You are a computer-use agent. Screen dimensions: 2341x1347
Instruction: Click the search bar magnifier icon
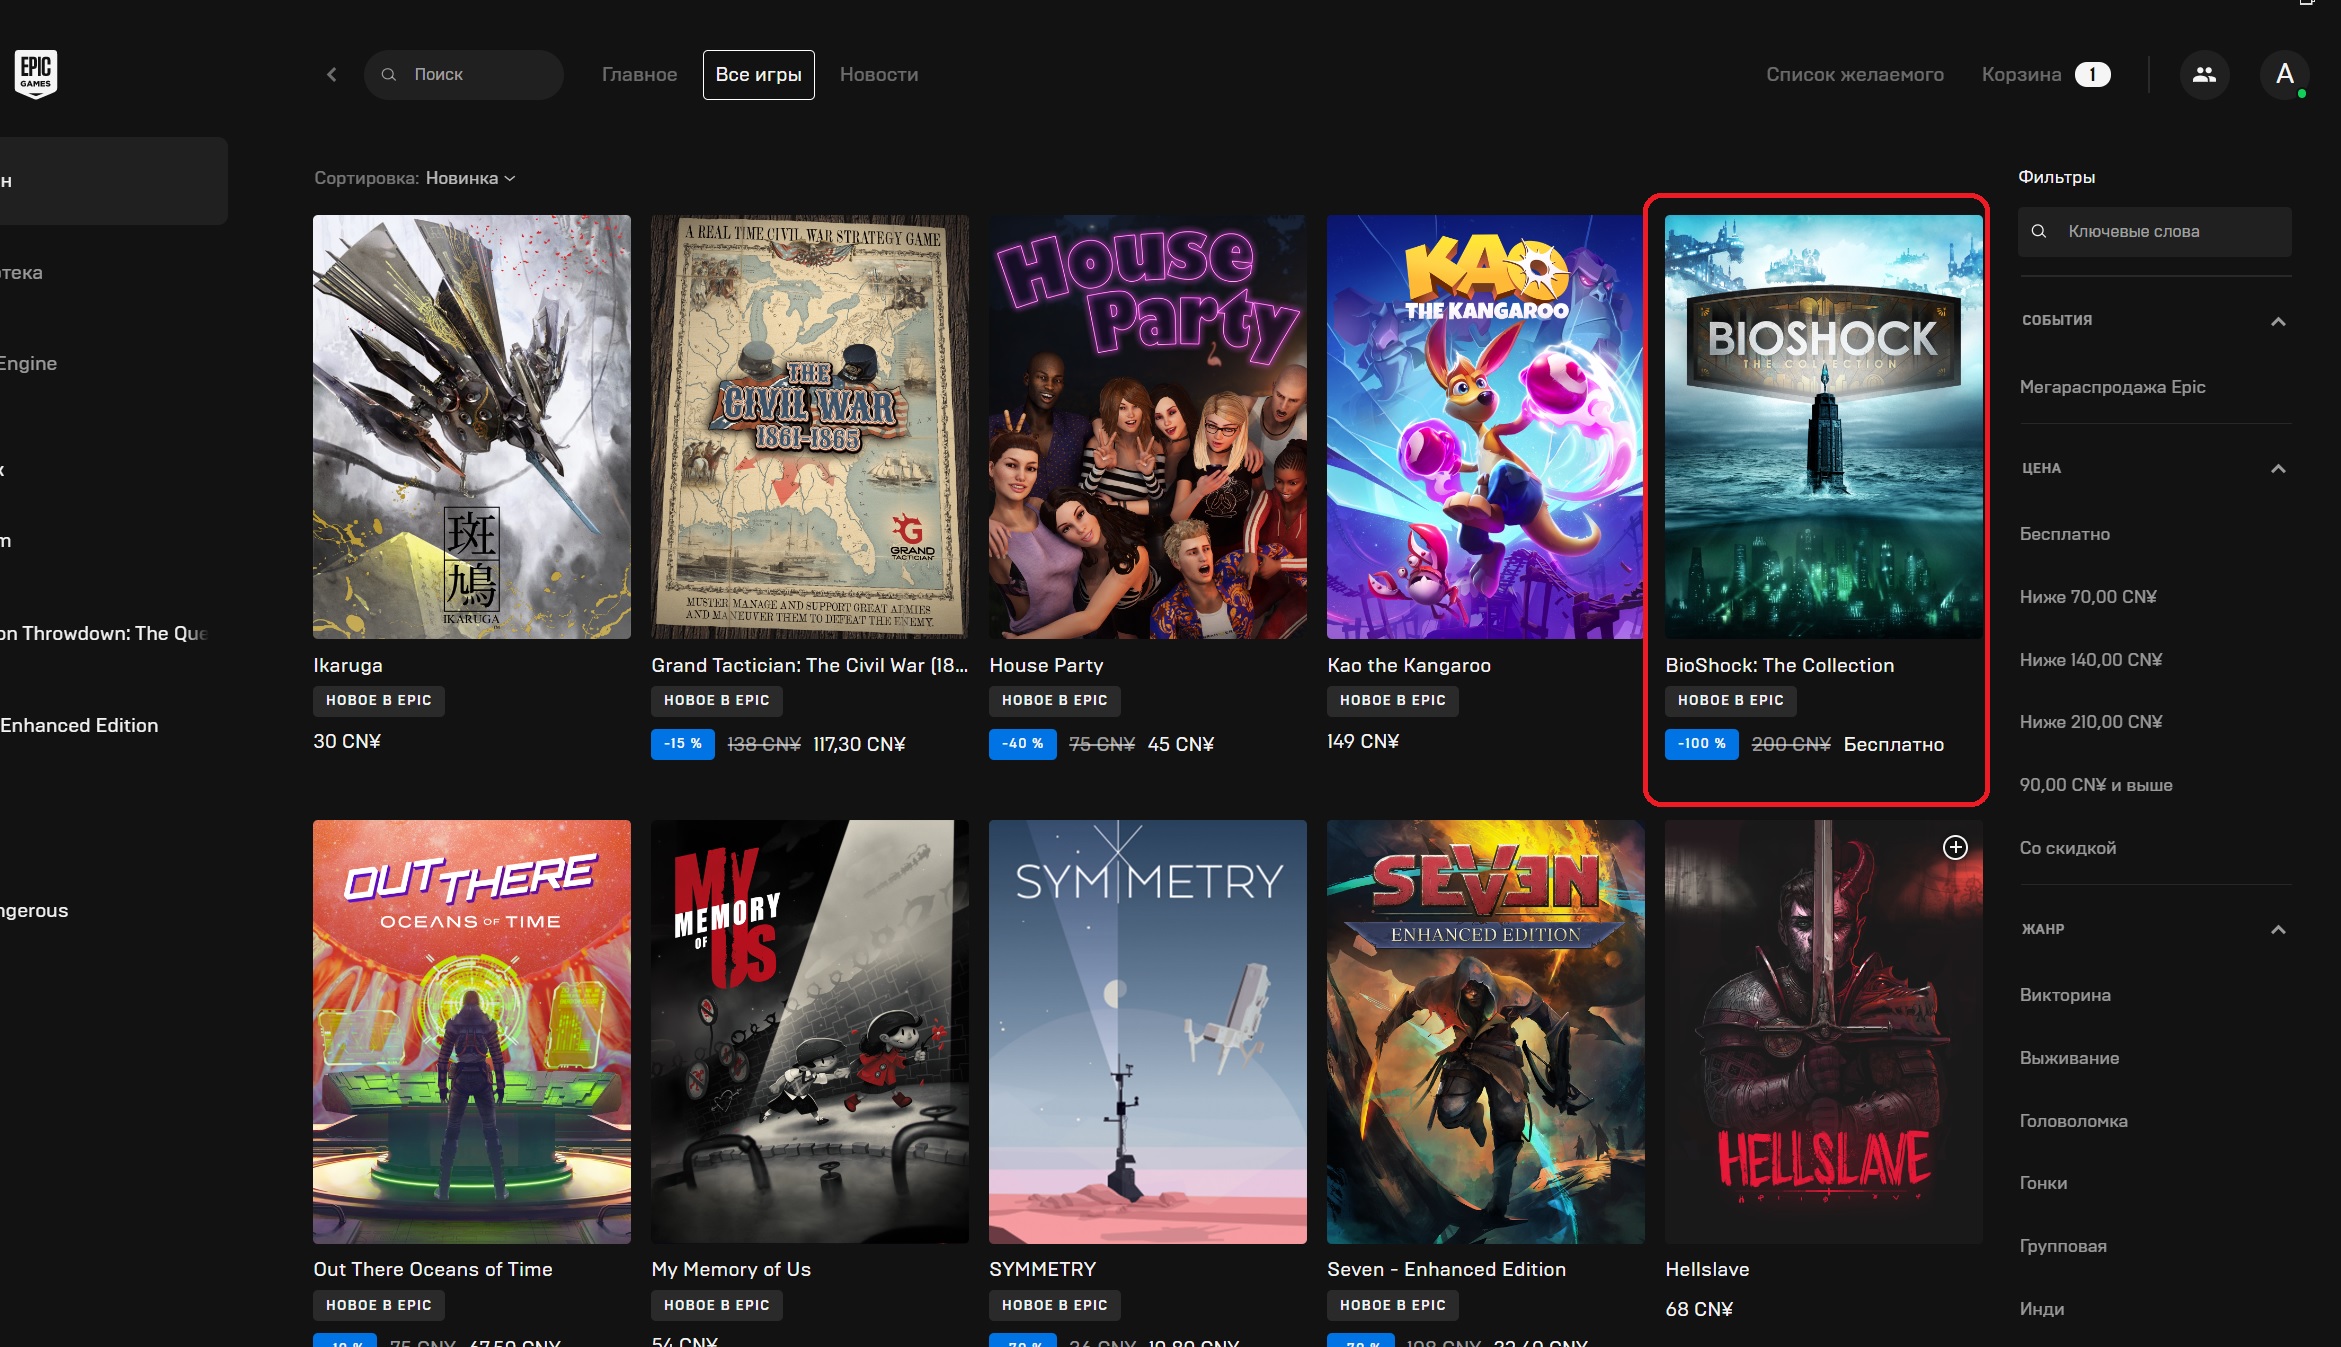389,74
